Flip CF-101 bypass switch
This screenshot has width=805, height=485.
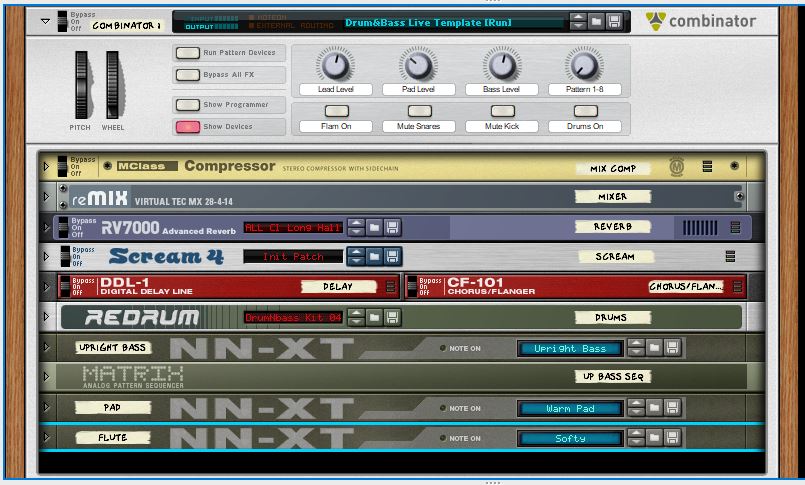pos(412,286)
